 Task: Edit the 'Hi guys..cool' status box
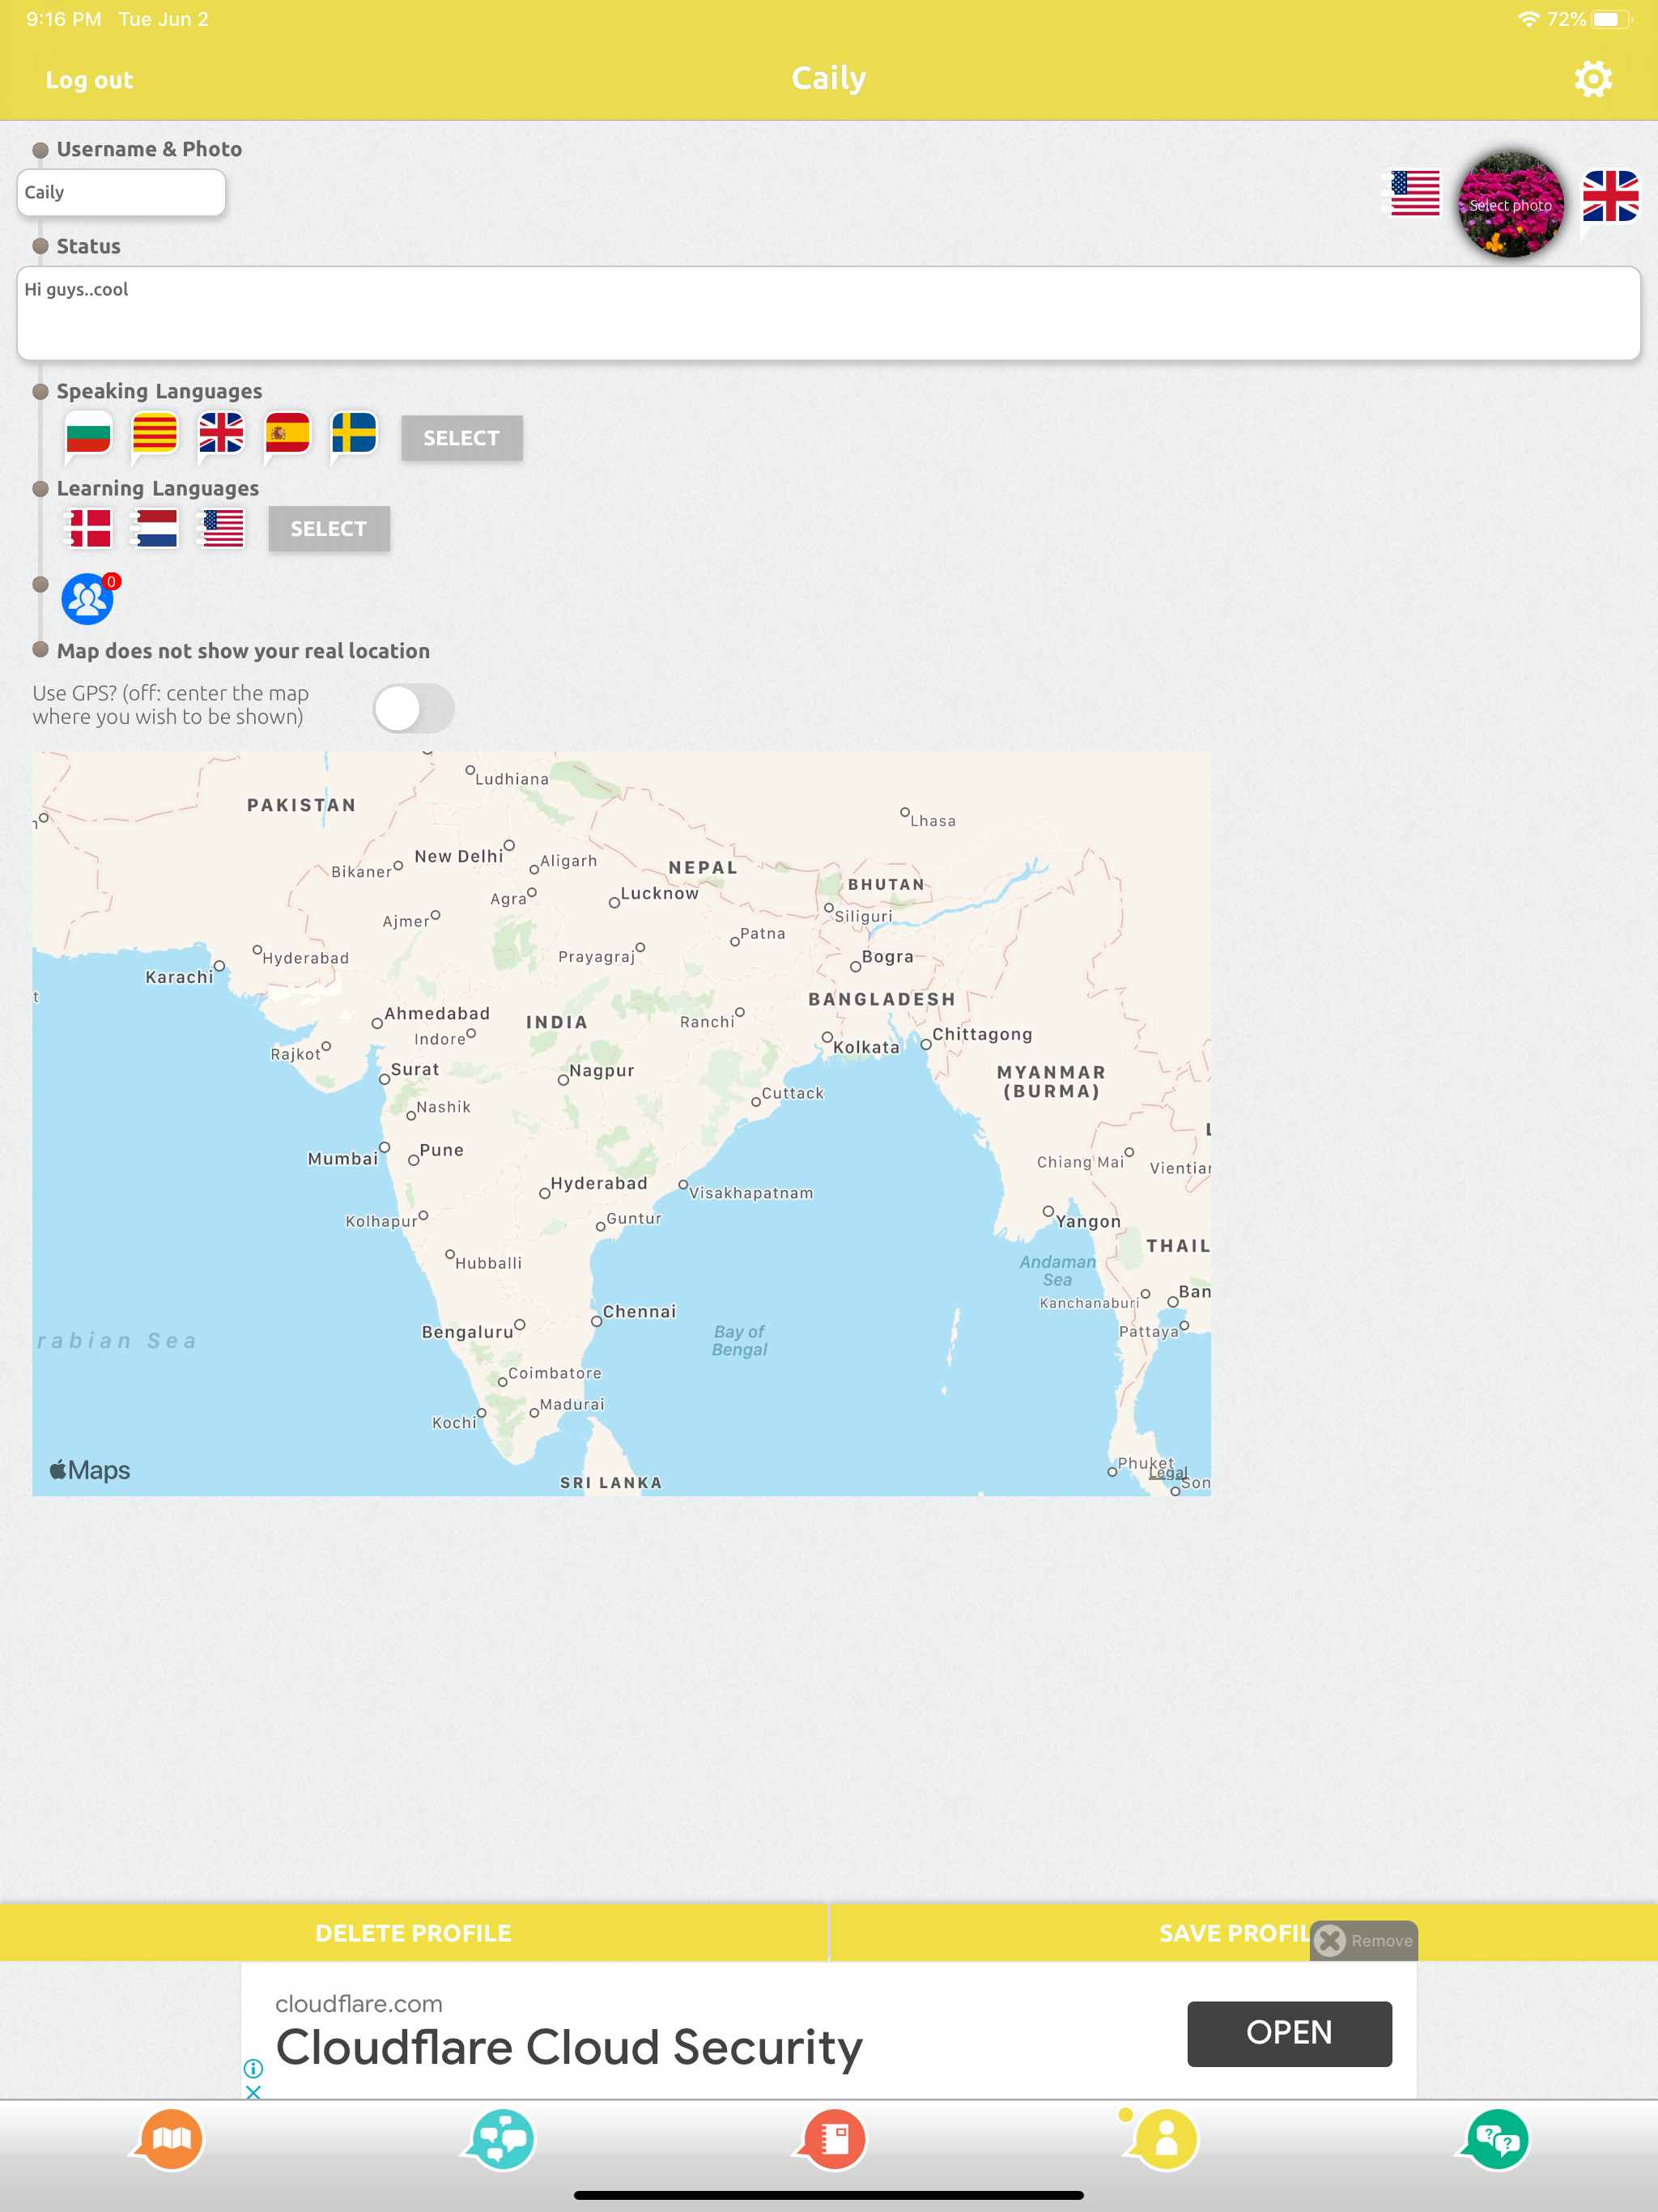coord(828,313)
